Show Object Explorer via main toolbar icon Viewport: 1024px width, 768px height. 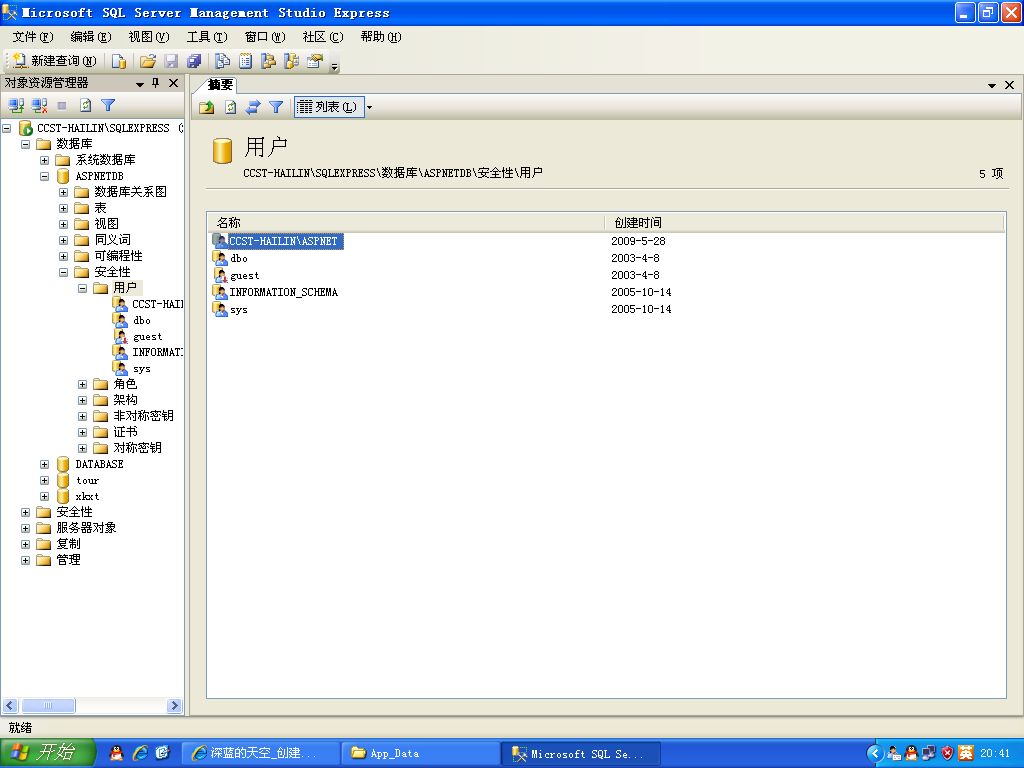[x=268, y=61]
